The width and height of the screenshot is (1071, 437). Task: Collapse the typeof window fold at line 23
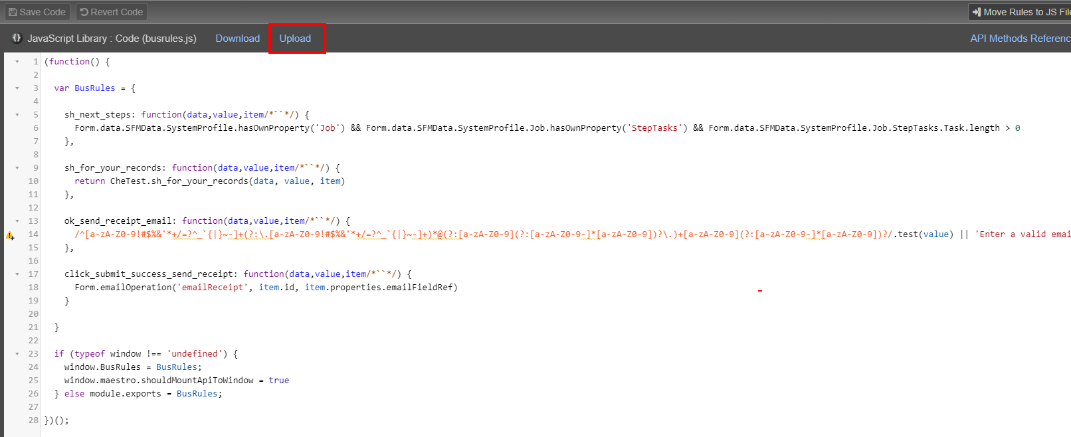tap(17, 354)
